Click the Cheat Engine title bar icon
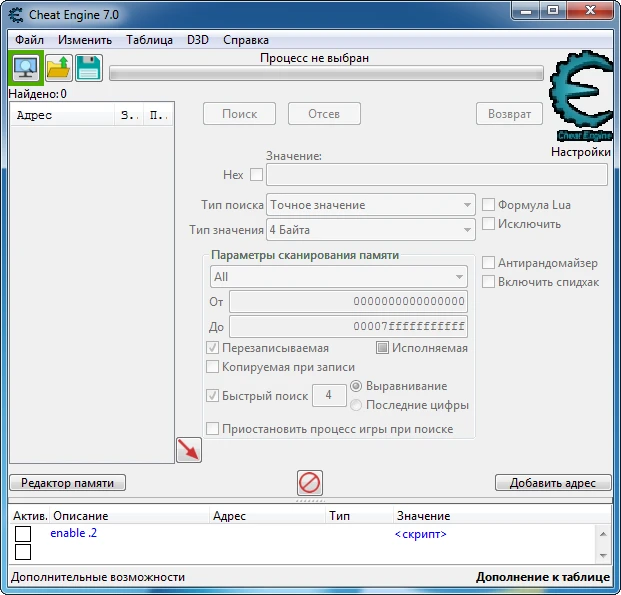 point(16,15)
